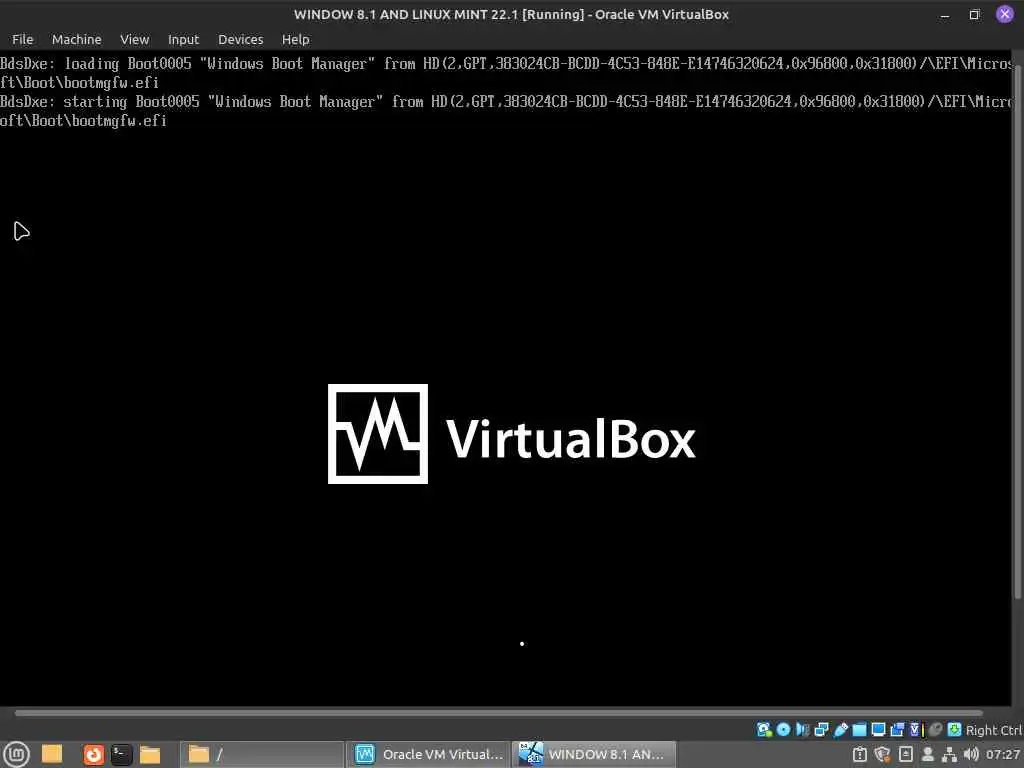Minimize the VirtualBox VM window

pos(945,14)
